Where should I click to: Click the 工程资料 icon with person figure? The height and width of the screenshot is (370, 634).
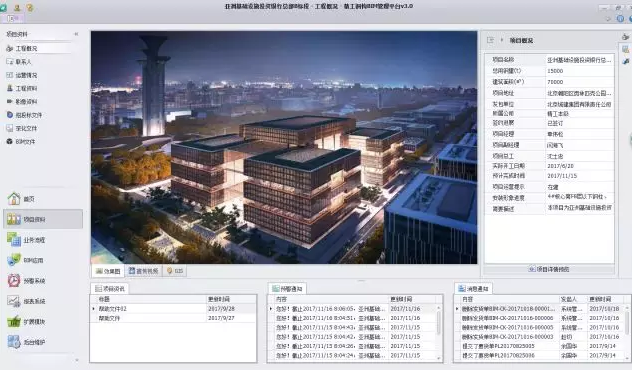click(x=10, y=88)
